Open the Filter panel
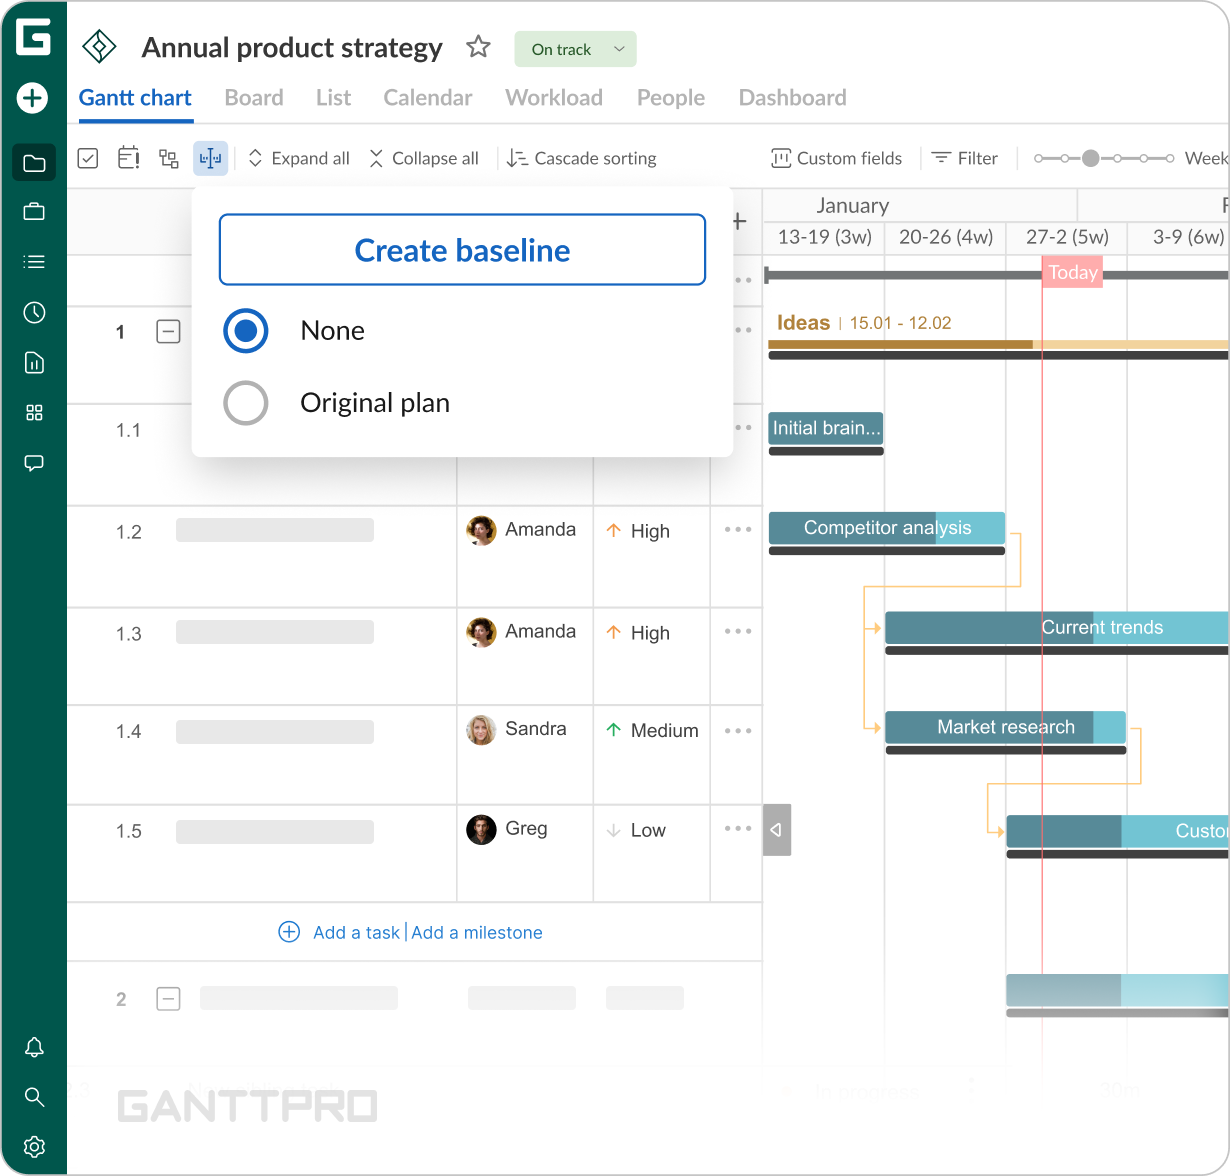This screenshot has height=1176, width=1230. pyautogui.click(x=964, y=158)
